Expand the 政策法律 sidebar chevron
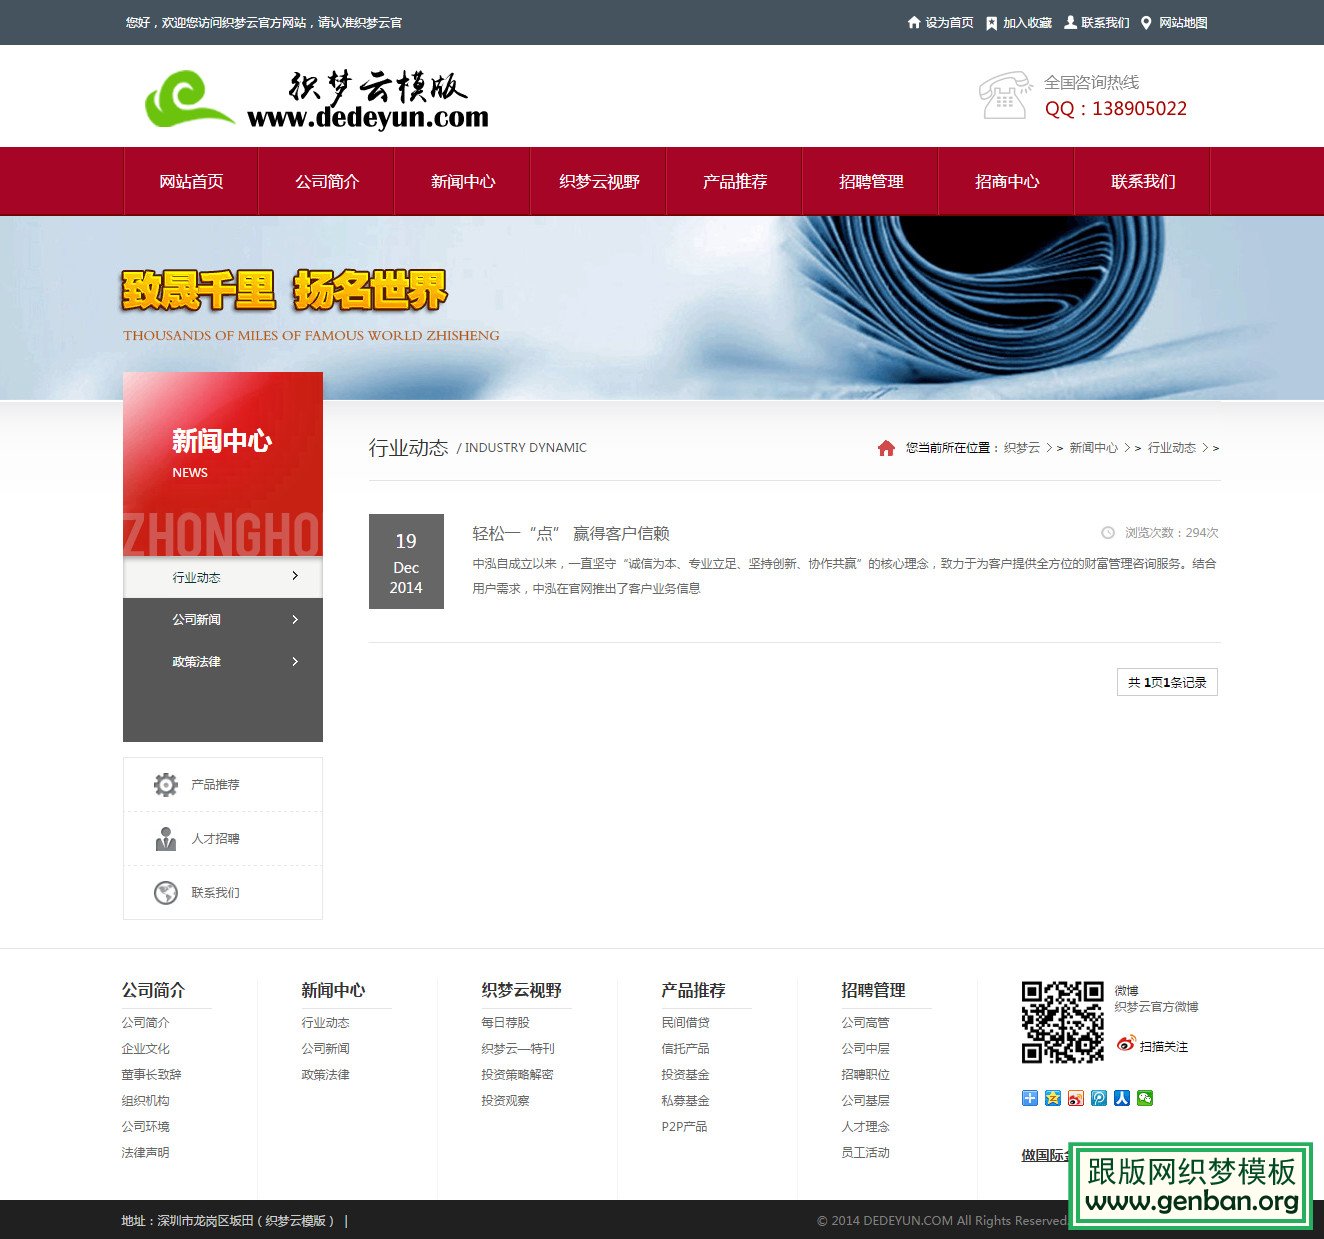1324x1239 pixels. click(295, 661)
